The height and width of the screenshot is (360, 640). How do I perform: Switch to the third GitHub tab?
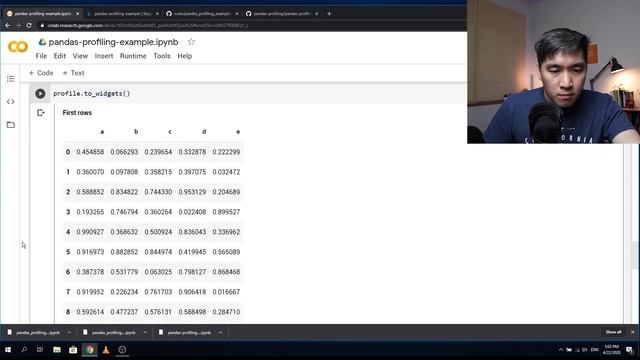coord(199,13)
